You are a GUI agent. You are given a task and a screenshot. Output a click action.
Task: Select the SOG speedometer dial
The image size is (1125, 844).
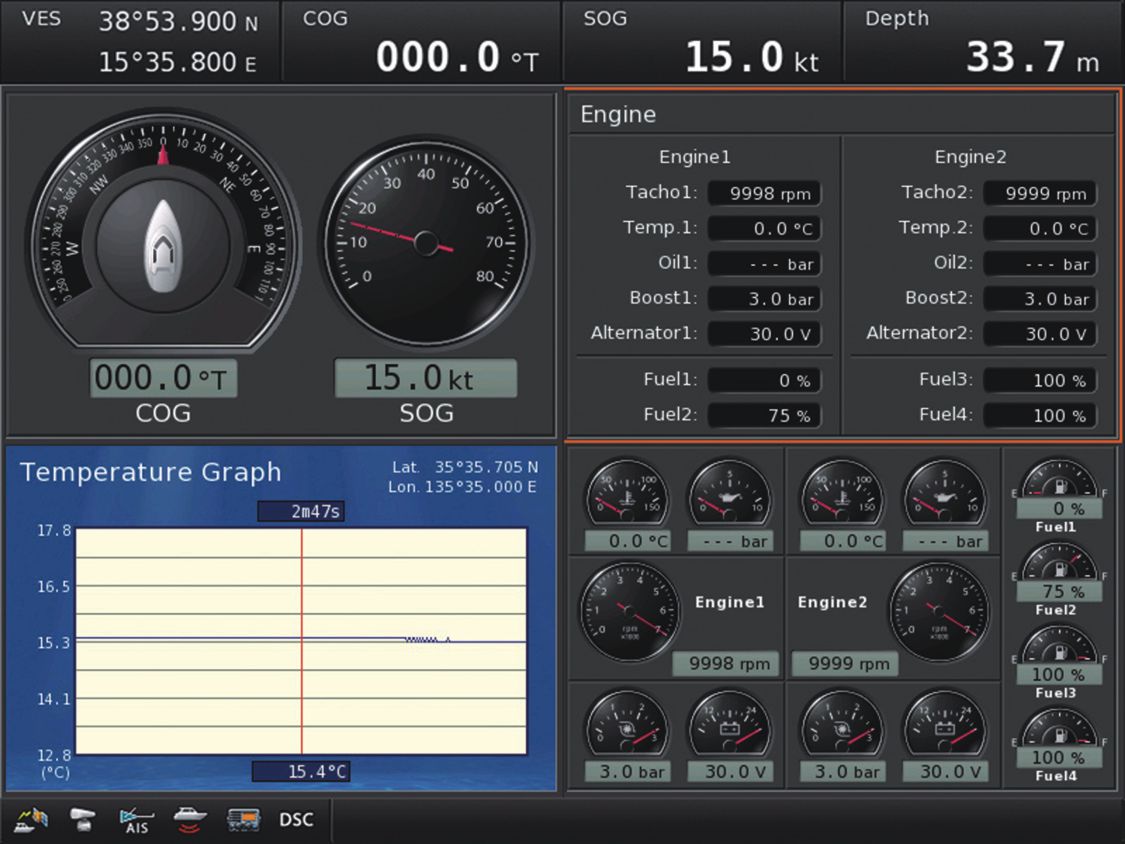426,243
